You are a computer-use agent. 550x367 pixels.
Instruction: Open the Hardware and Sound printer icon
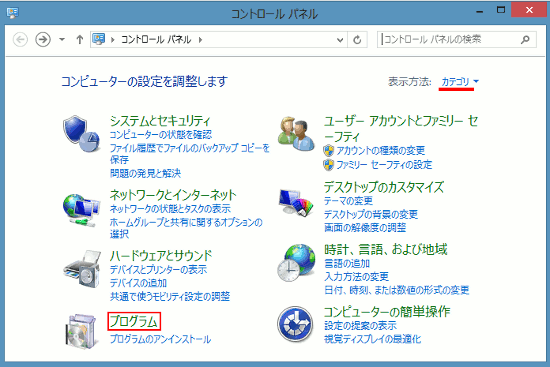click(81, 269)
